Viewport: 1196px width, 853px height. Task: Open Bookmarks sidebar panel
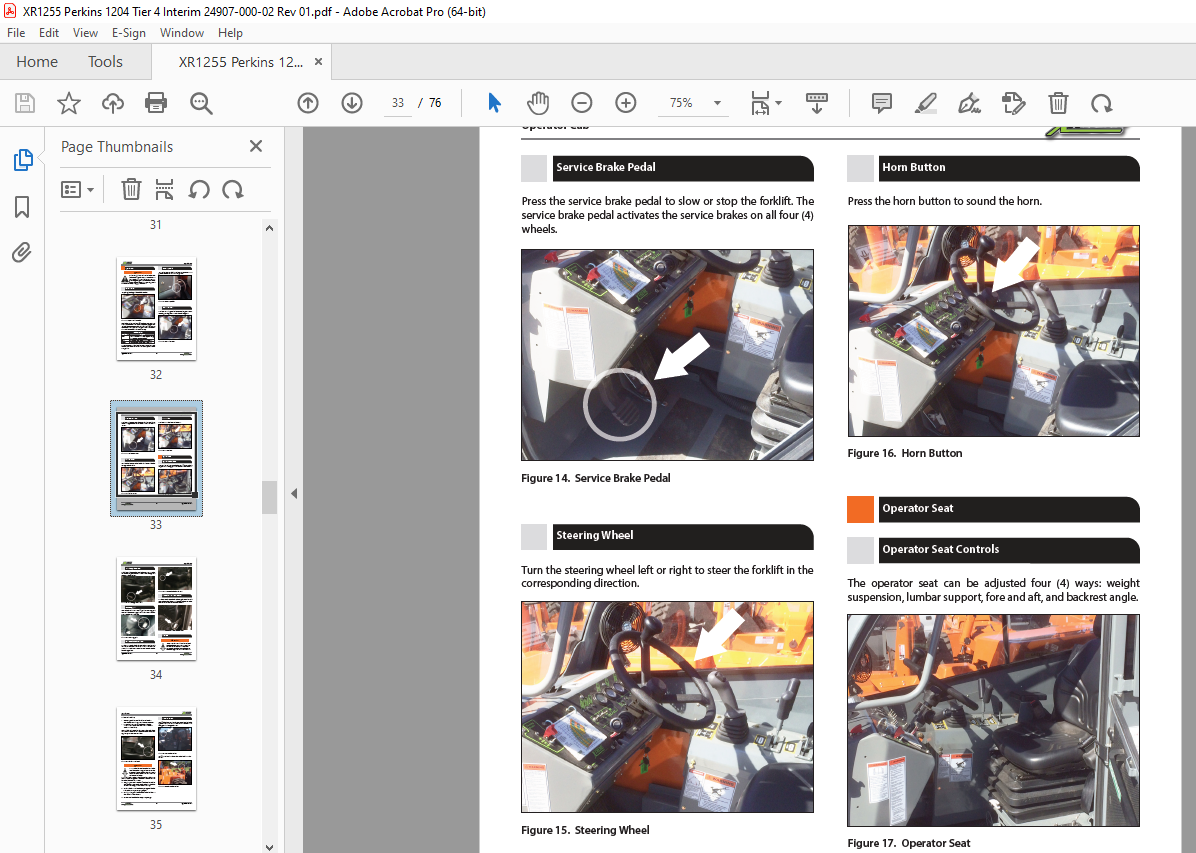click(22, 207)
